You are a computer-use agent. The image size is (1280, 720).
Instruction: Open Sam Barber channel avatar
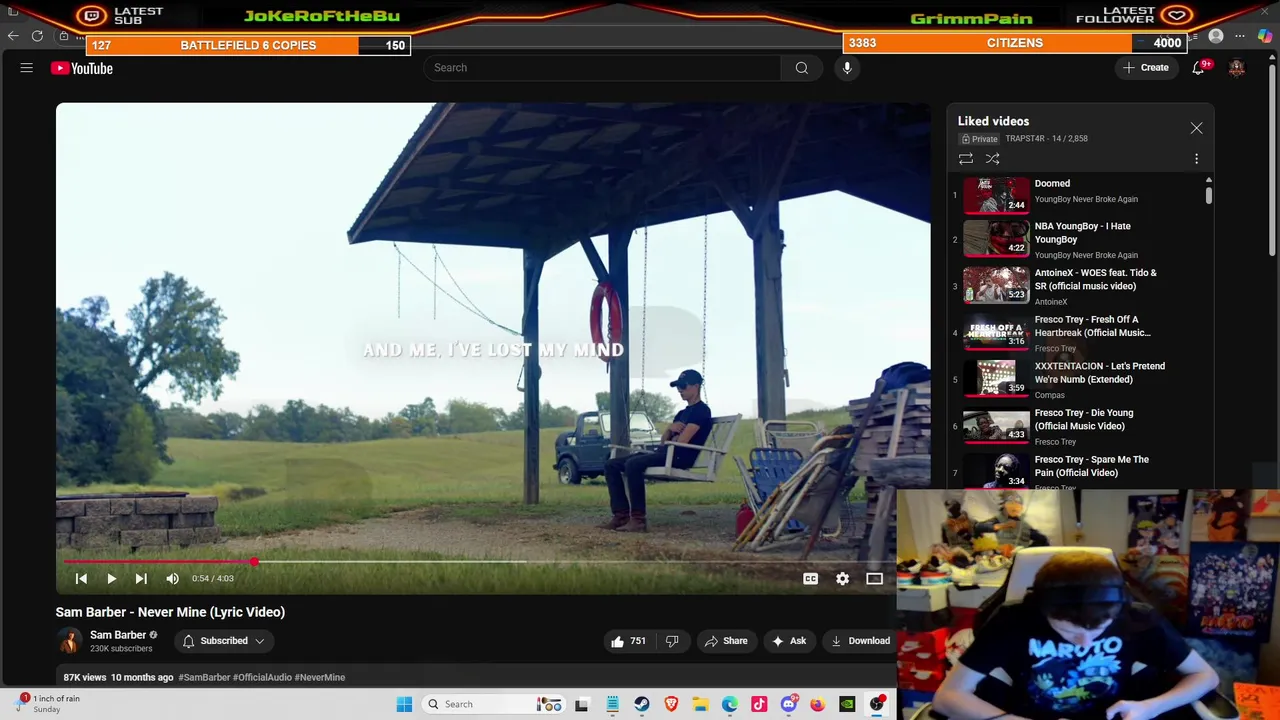click(x=69, y=641)
